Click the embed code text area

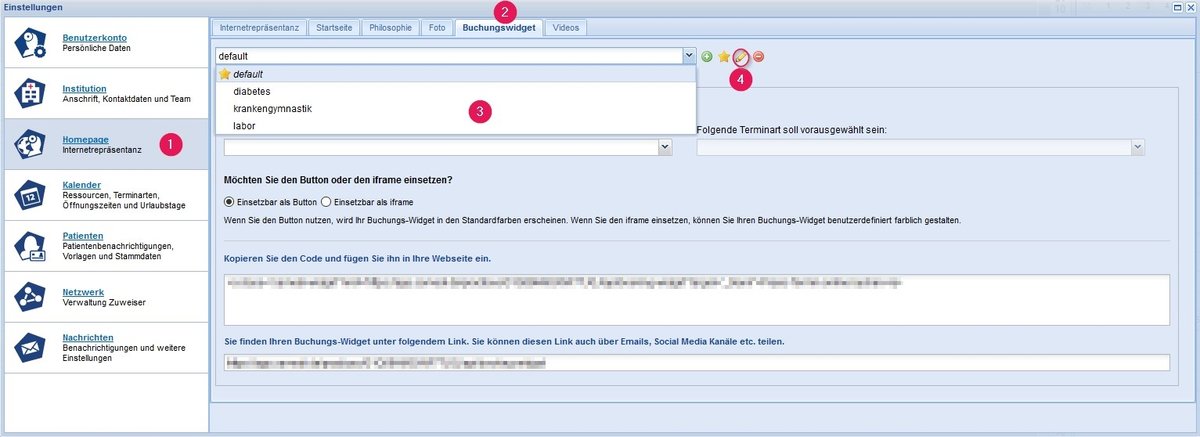(696, 300)
